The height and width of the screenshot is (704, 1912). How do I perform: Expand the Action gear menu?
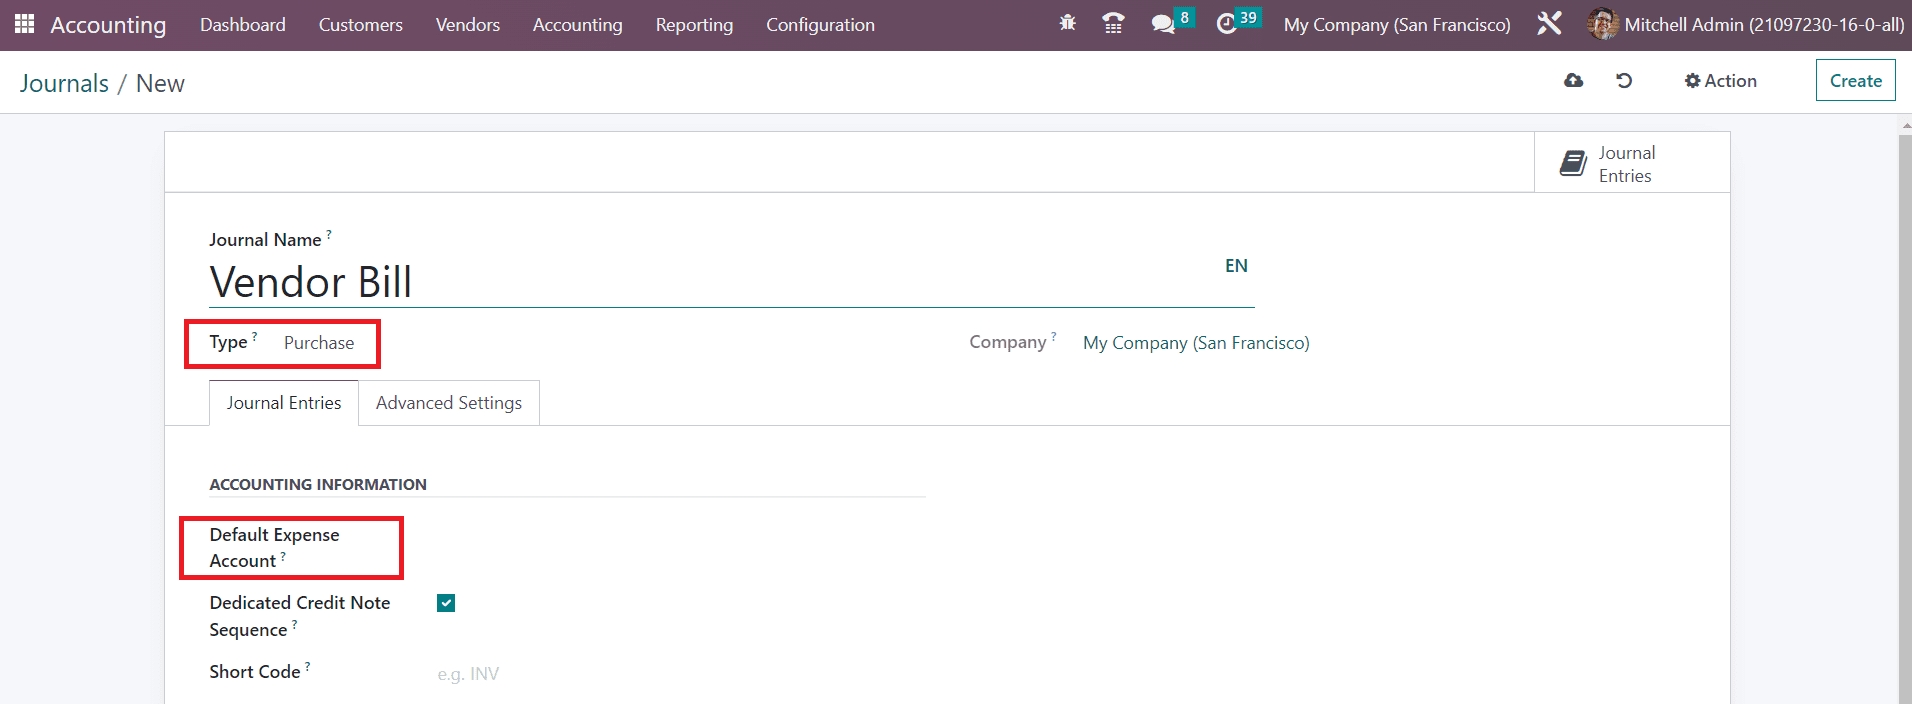coord(1720,81)
